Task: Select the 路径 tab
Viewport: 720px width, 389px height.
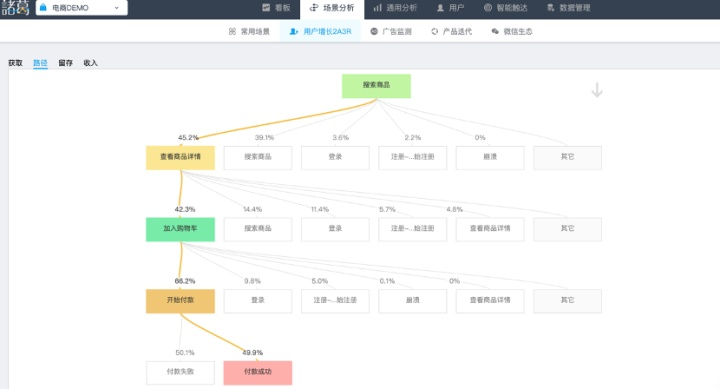Action: [40, 63]
